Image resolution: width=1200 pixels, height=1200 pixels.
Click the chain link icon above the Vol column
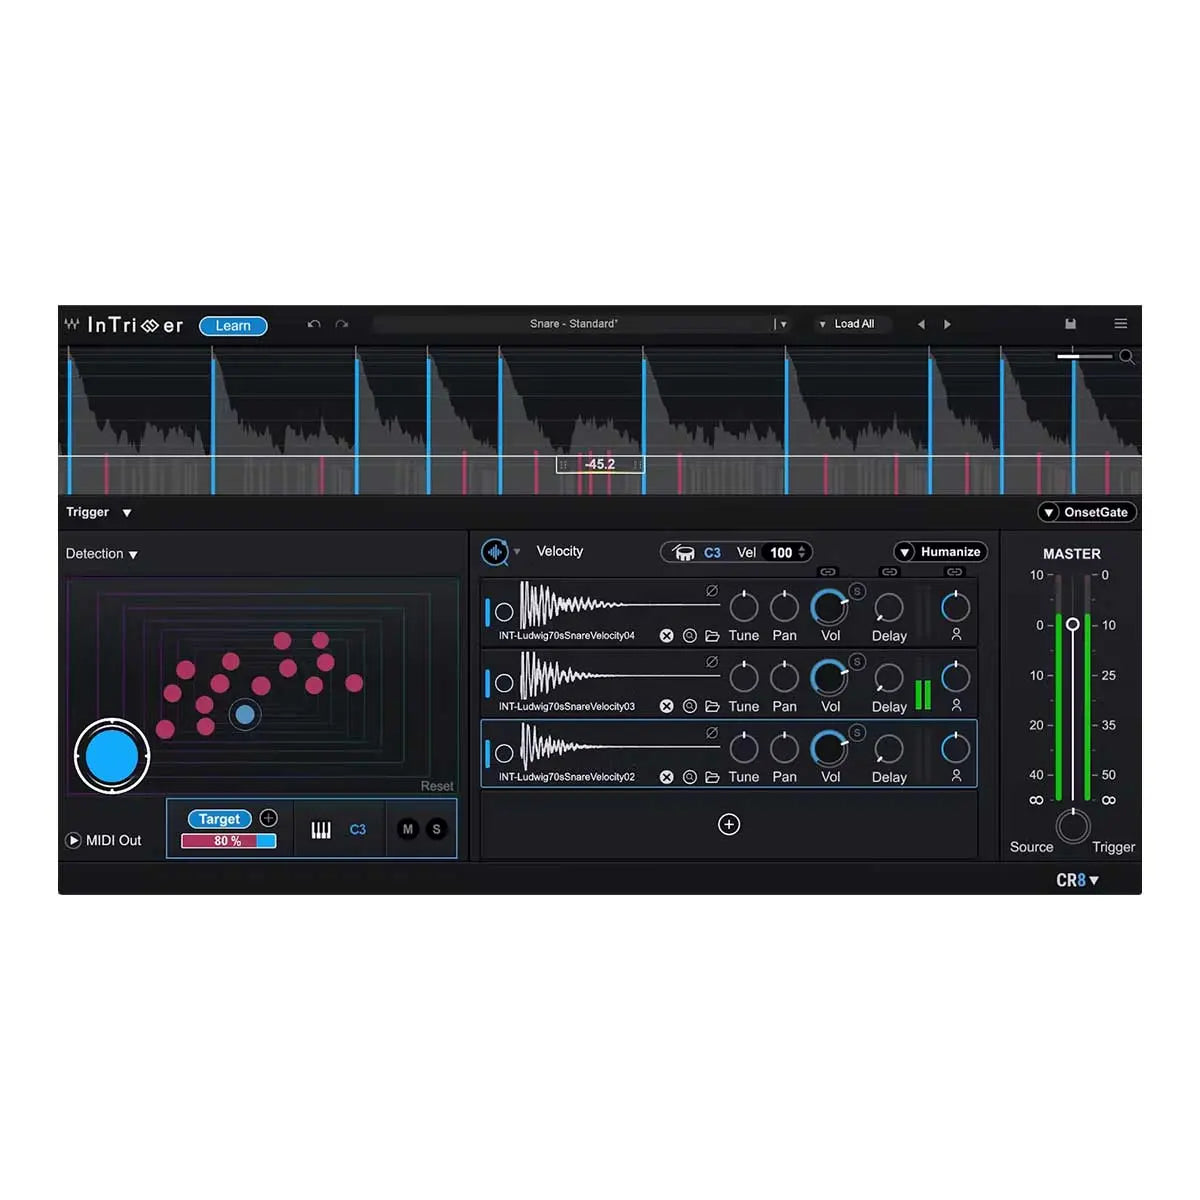(827, 572)
